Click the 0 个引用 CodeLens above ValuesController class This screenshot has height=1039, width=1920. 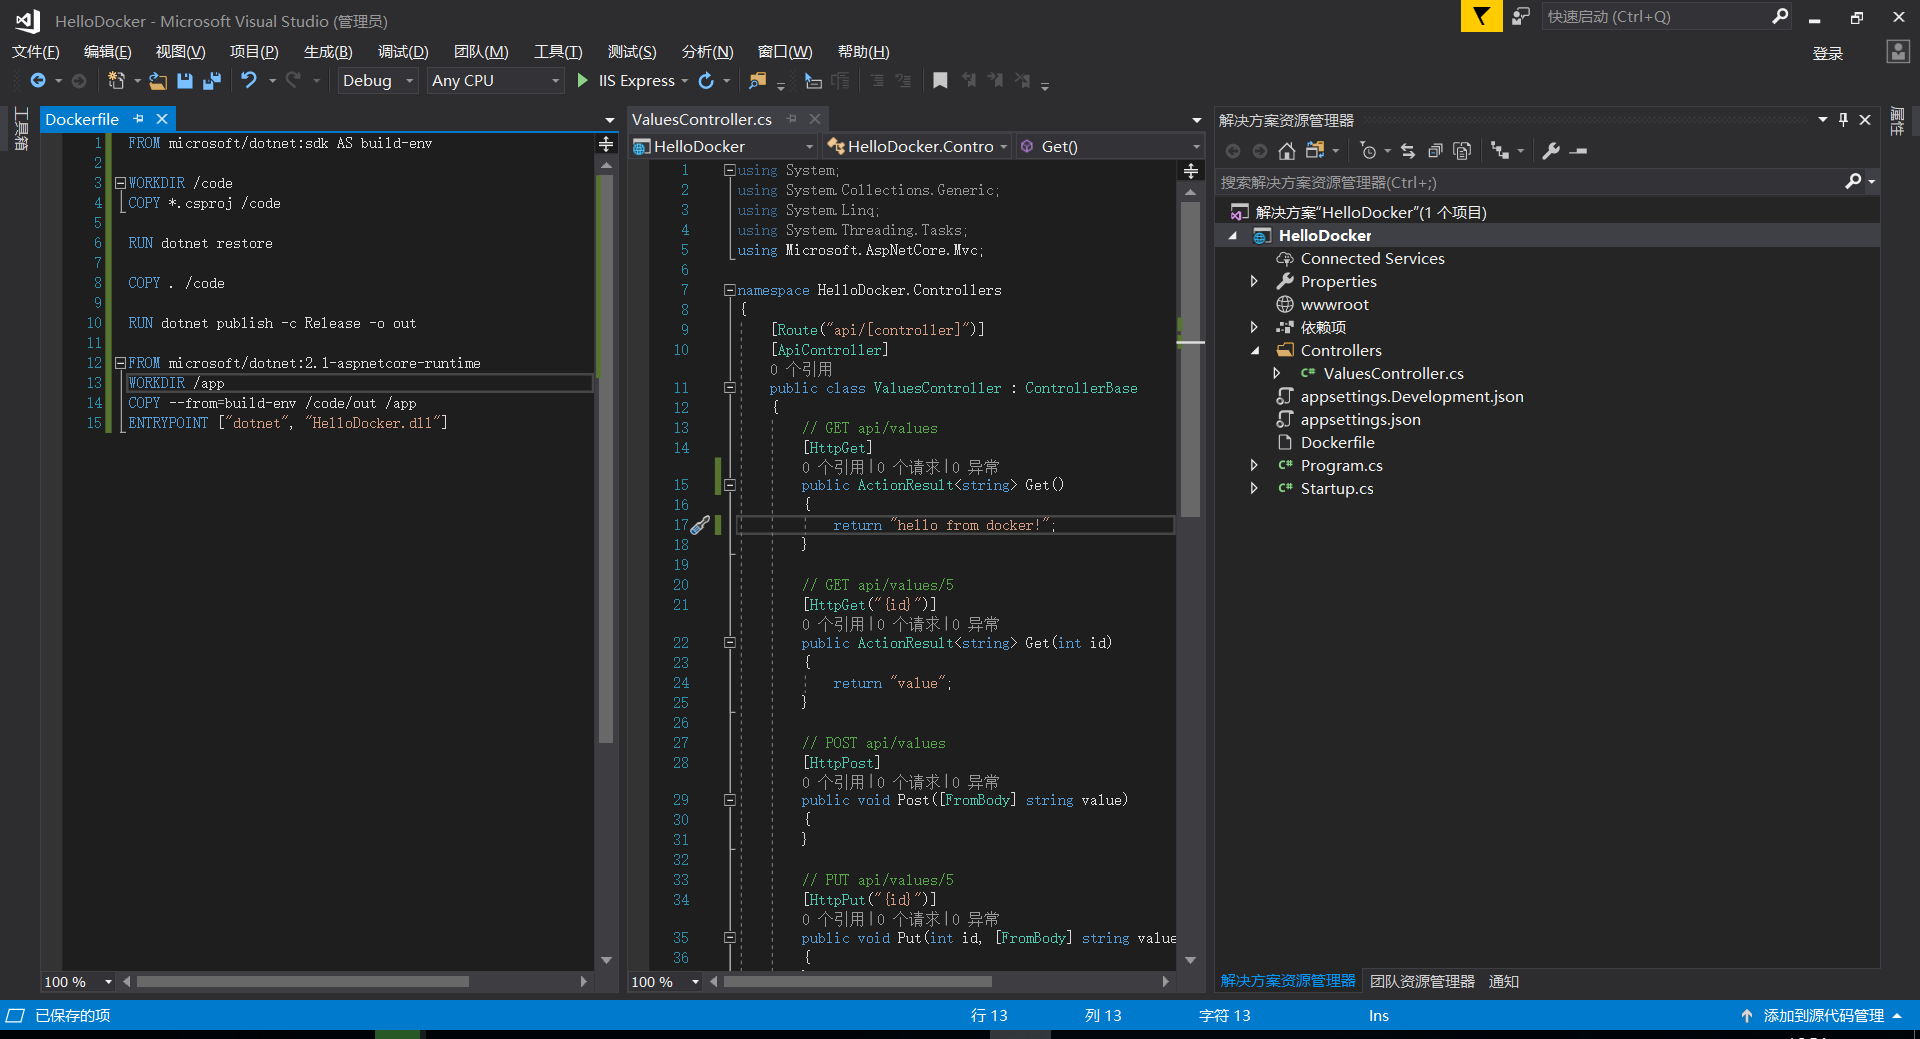801,369
